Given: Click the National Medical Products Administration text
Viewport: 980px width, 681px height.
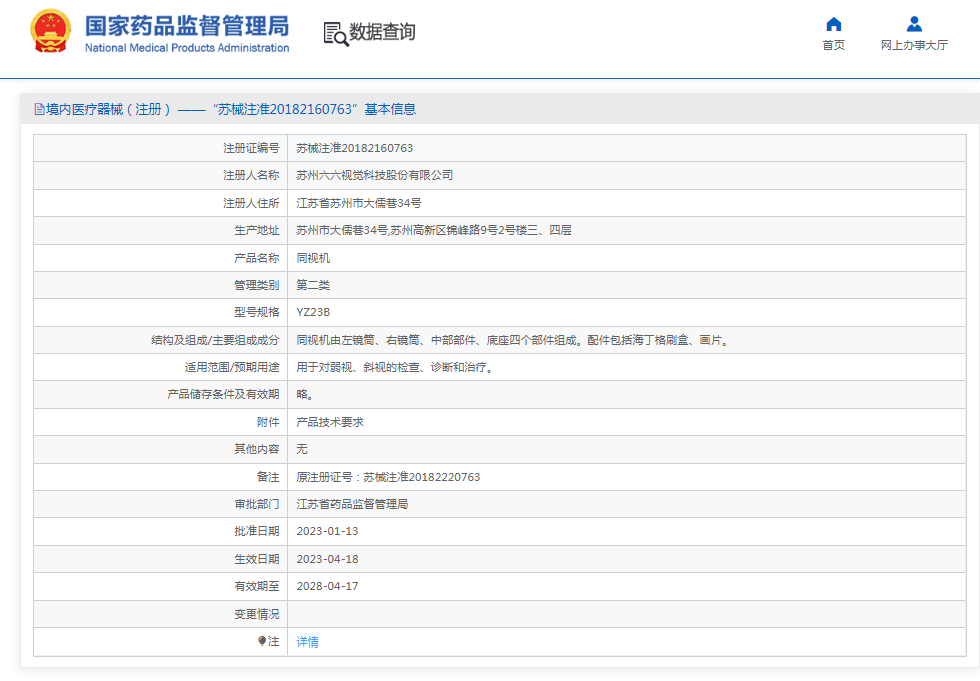Looking at the screenshot, I should 186,48.
